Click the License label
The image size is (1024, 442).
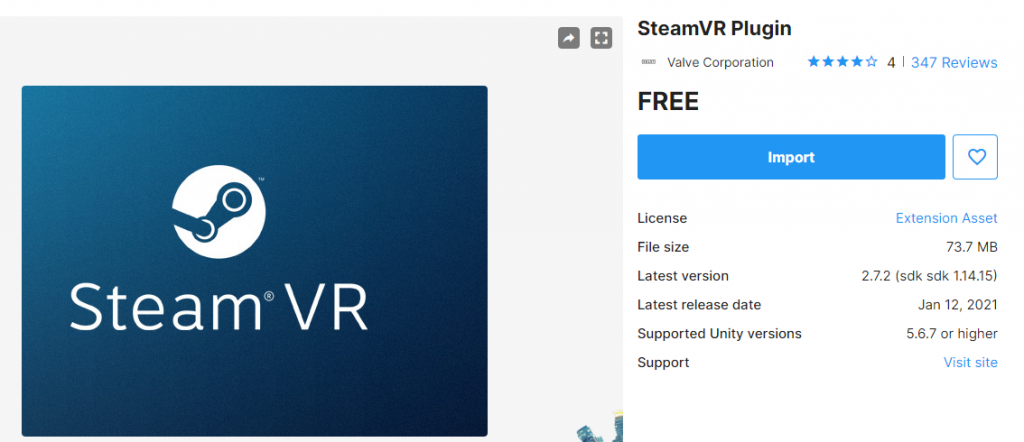pos(662,218)
